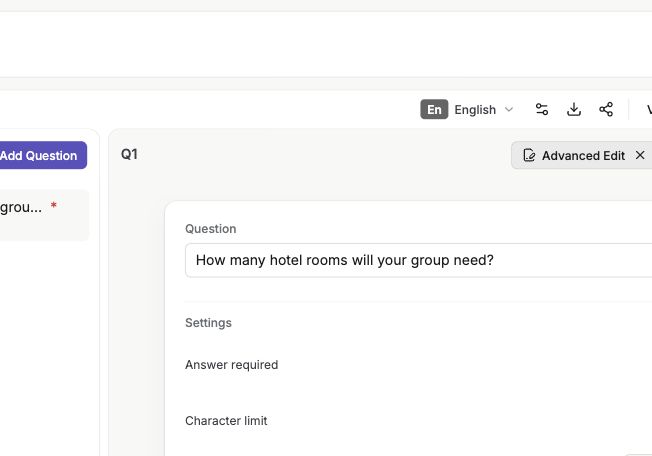
Task: Click the question text input field
Action: (418, 260)
